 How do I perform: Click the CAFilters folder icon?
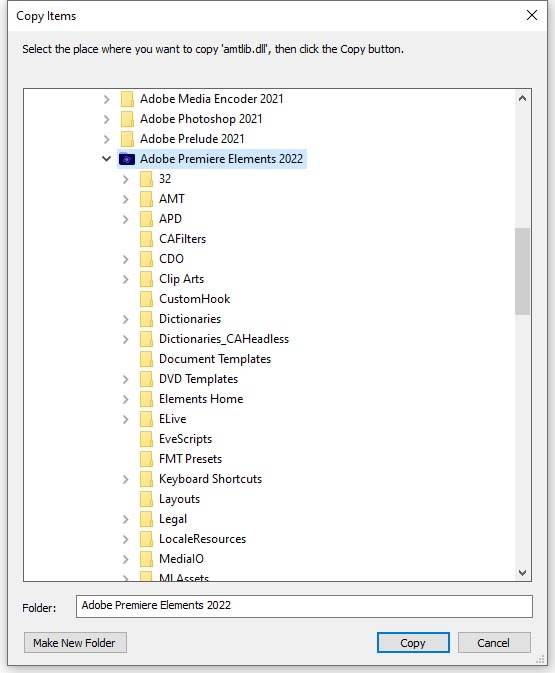[x=146, y=239]
